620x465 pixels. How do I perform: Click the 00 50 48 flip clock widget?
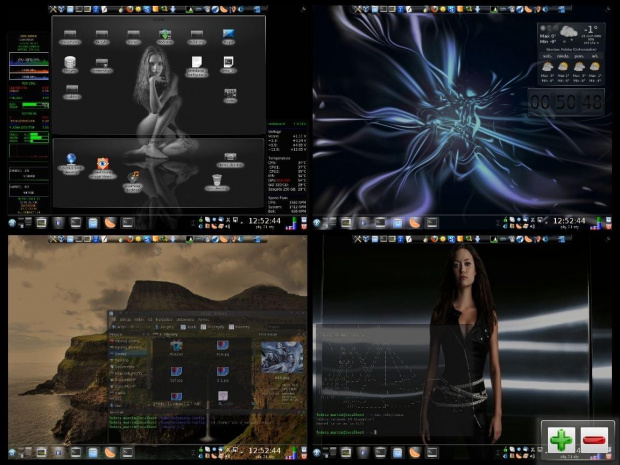point(566,102)
